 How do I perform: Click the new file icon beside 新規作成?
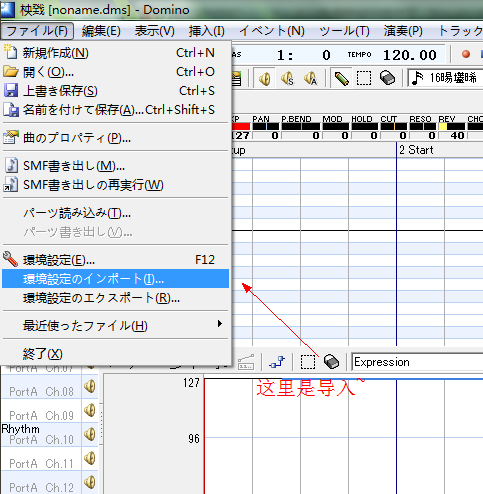(10, 52)
